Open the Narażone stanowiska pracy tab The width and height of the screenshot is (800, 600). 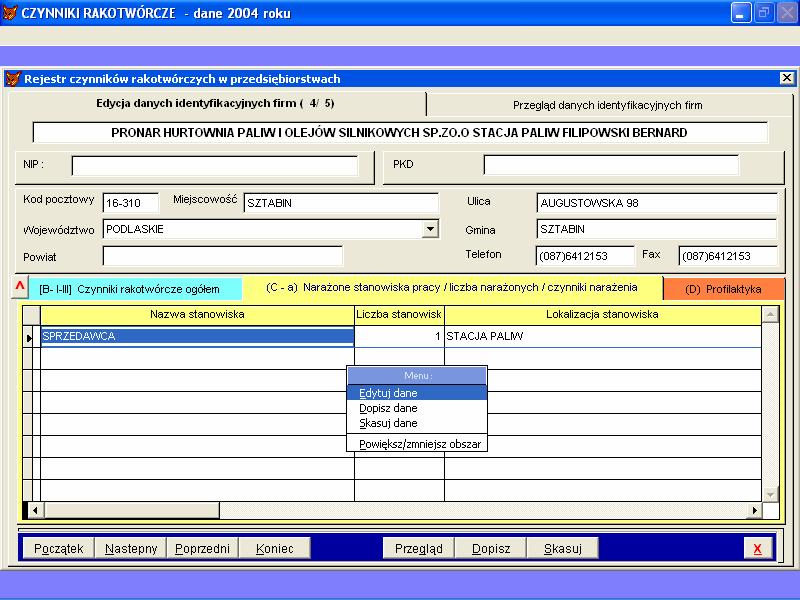tap(452, 288)
